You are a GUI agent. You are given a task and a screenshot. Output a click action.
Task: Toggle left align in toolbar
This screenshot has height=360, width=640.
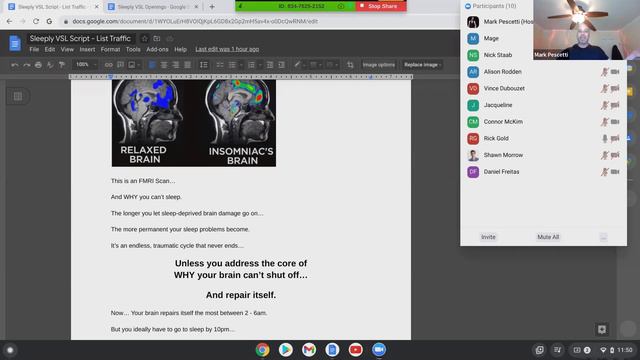coord(152,64)
